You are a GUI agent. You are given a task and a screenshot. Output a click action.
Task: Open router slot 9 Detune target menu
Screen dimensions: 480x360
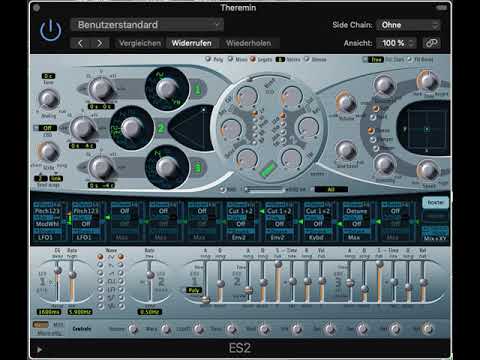point(356,211)
